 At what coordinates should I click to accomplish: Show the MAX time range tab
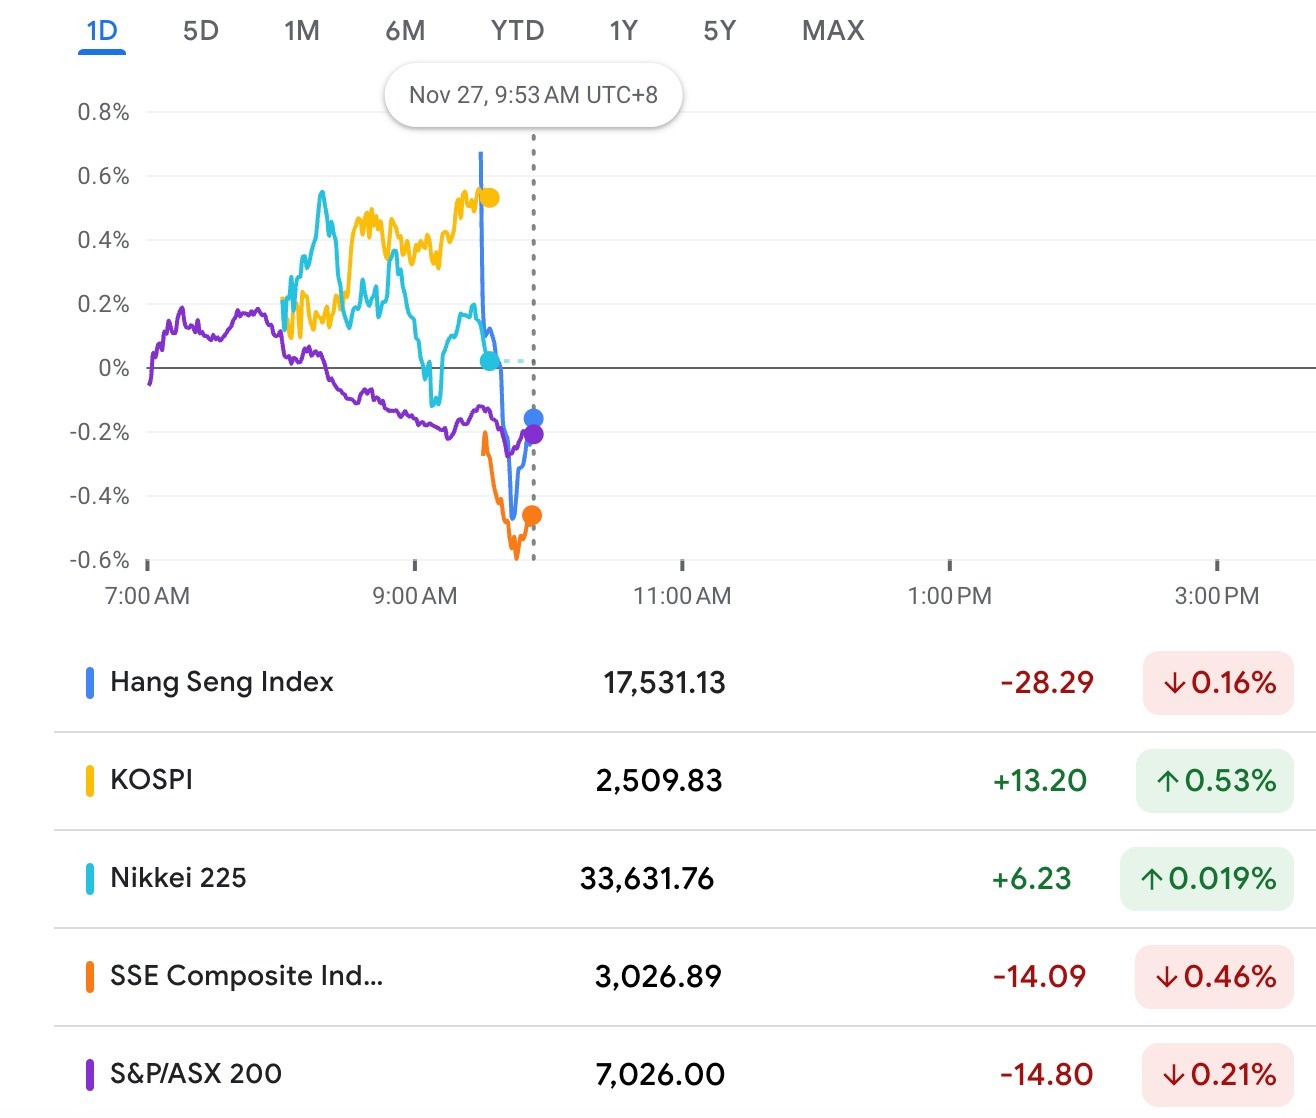[x=833, y=31]
